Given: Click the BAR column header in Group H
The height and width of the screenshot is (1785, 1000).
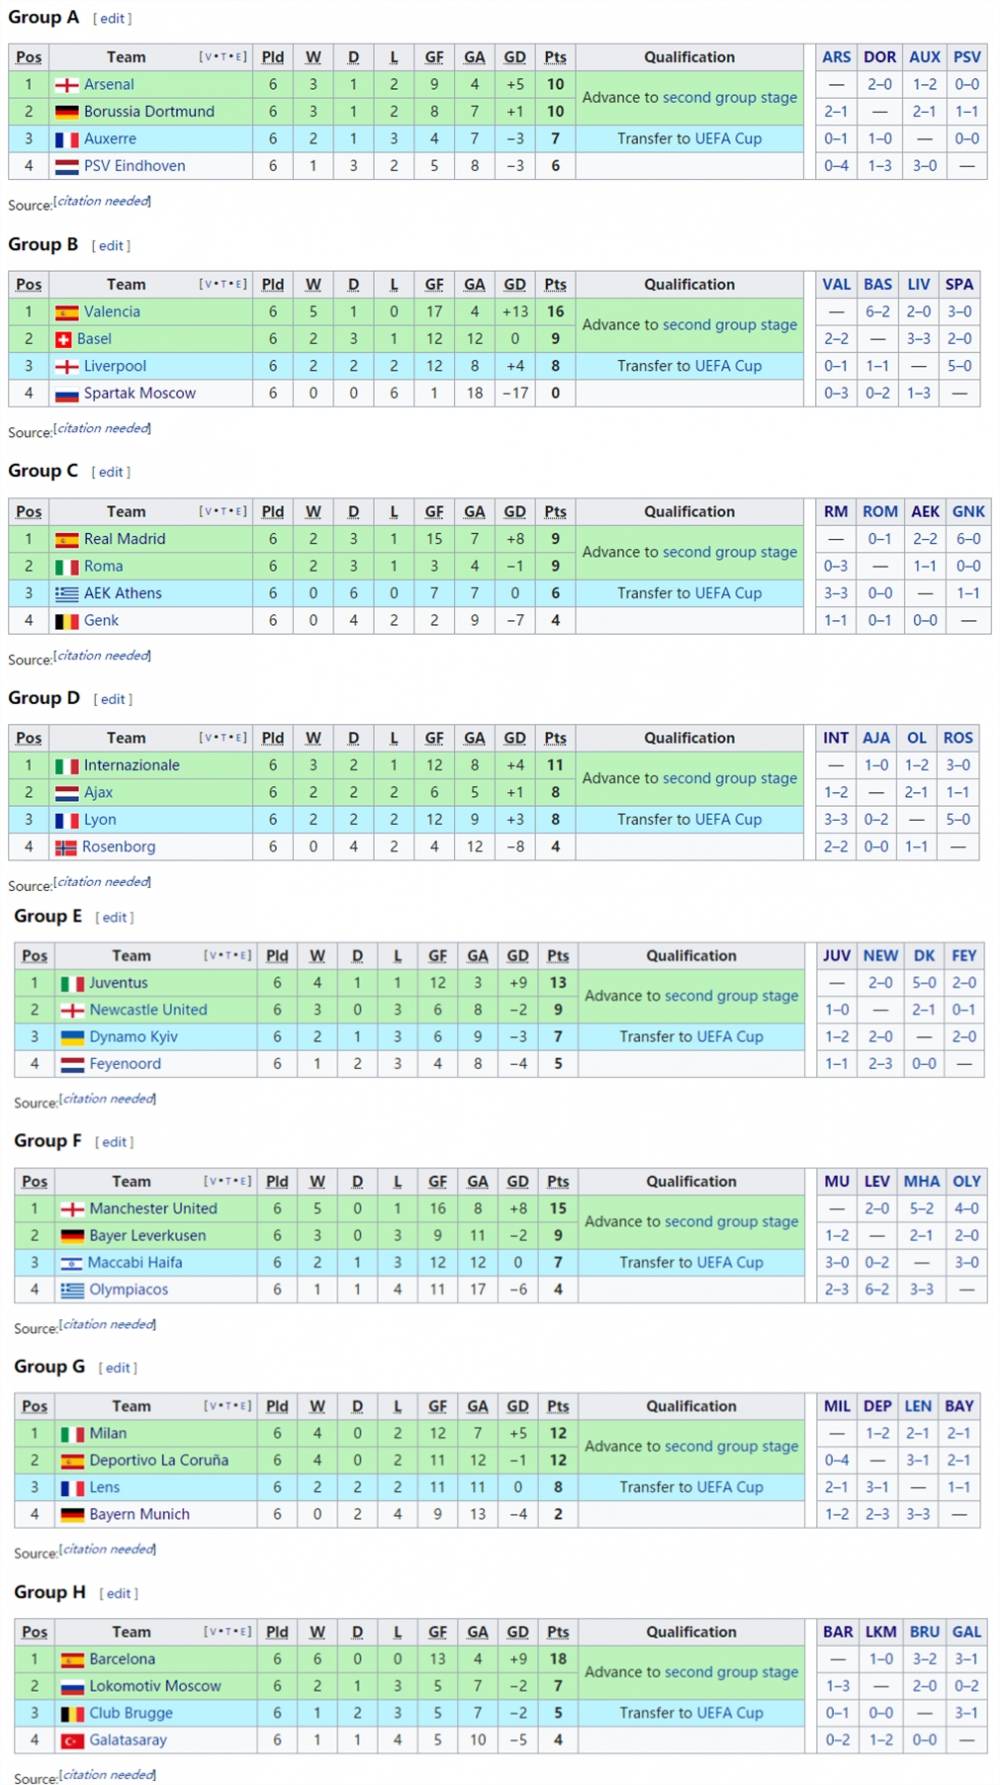Looking at the screenshot, I should tap(838, 1632).
